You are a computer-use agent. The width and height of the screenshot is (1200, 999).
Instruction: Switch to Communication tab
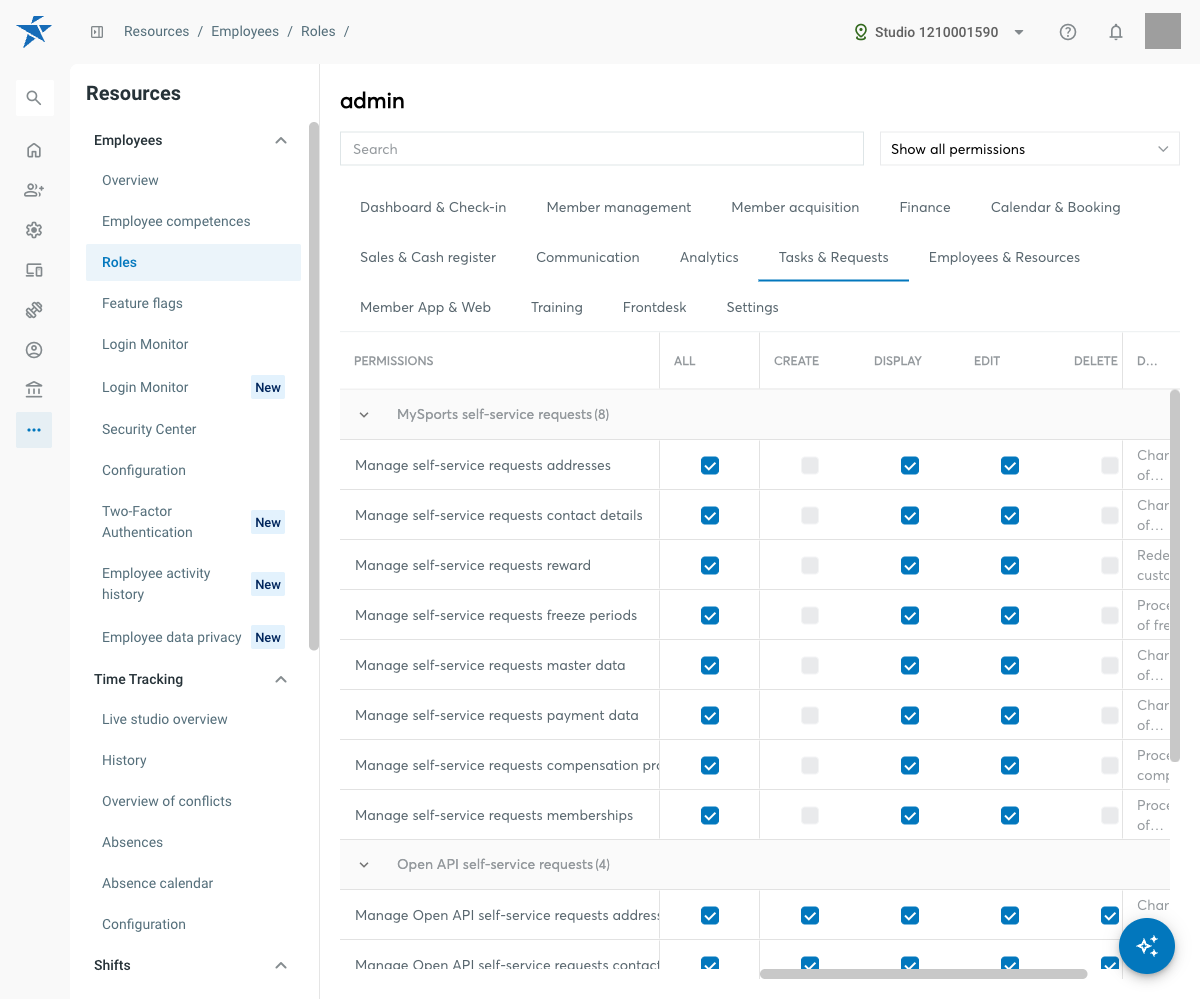(588, 257)
